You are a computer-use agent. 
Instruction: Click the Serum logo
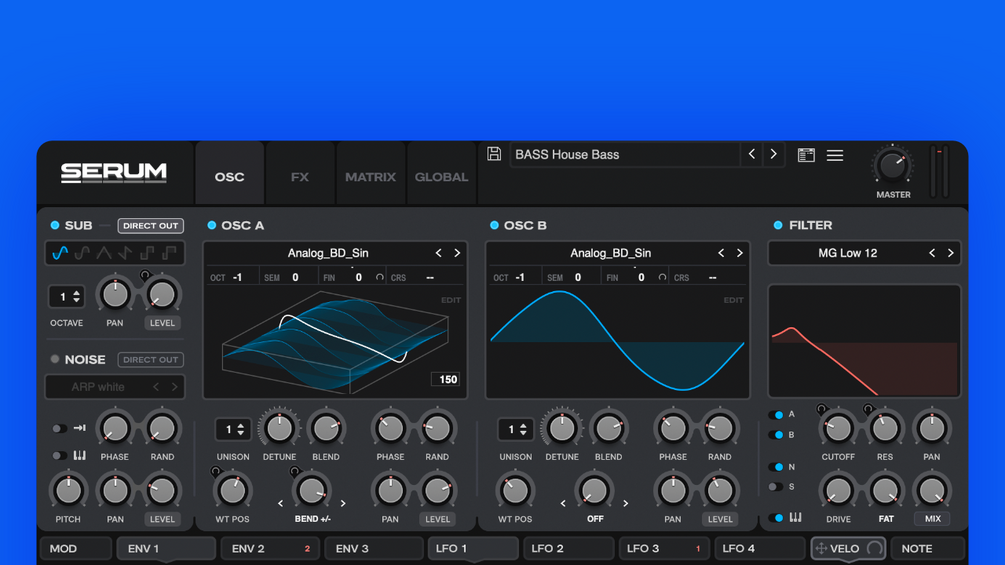(x=113, y=172)
